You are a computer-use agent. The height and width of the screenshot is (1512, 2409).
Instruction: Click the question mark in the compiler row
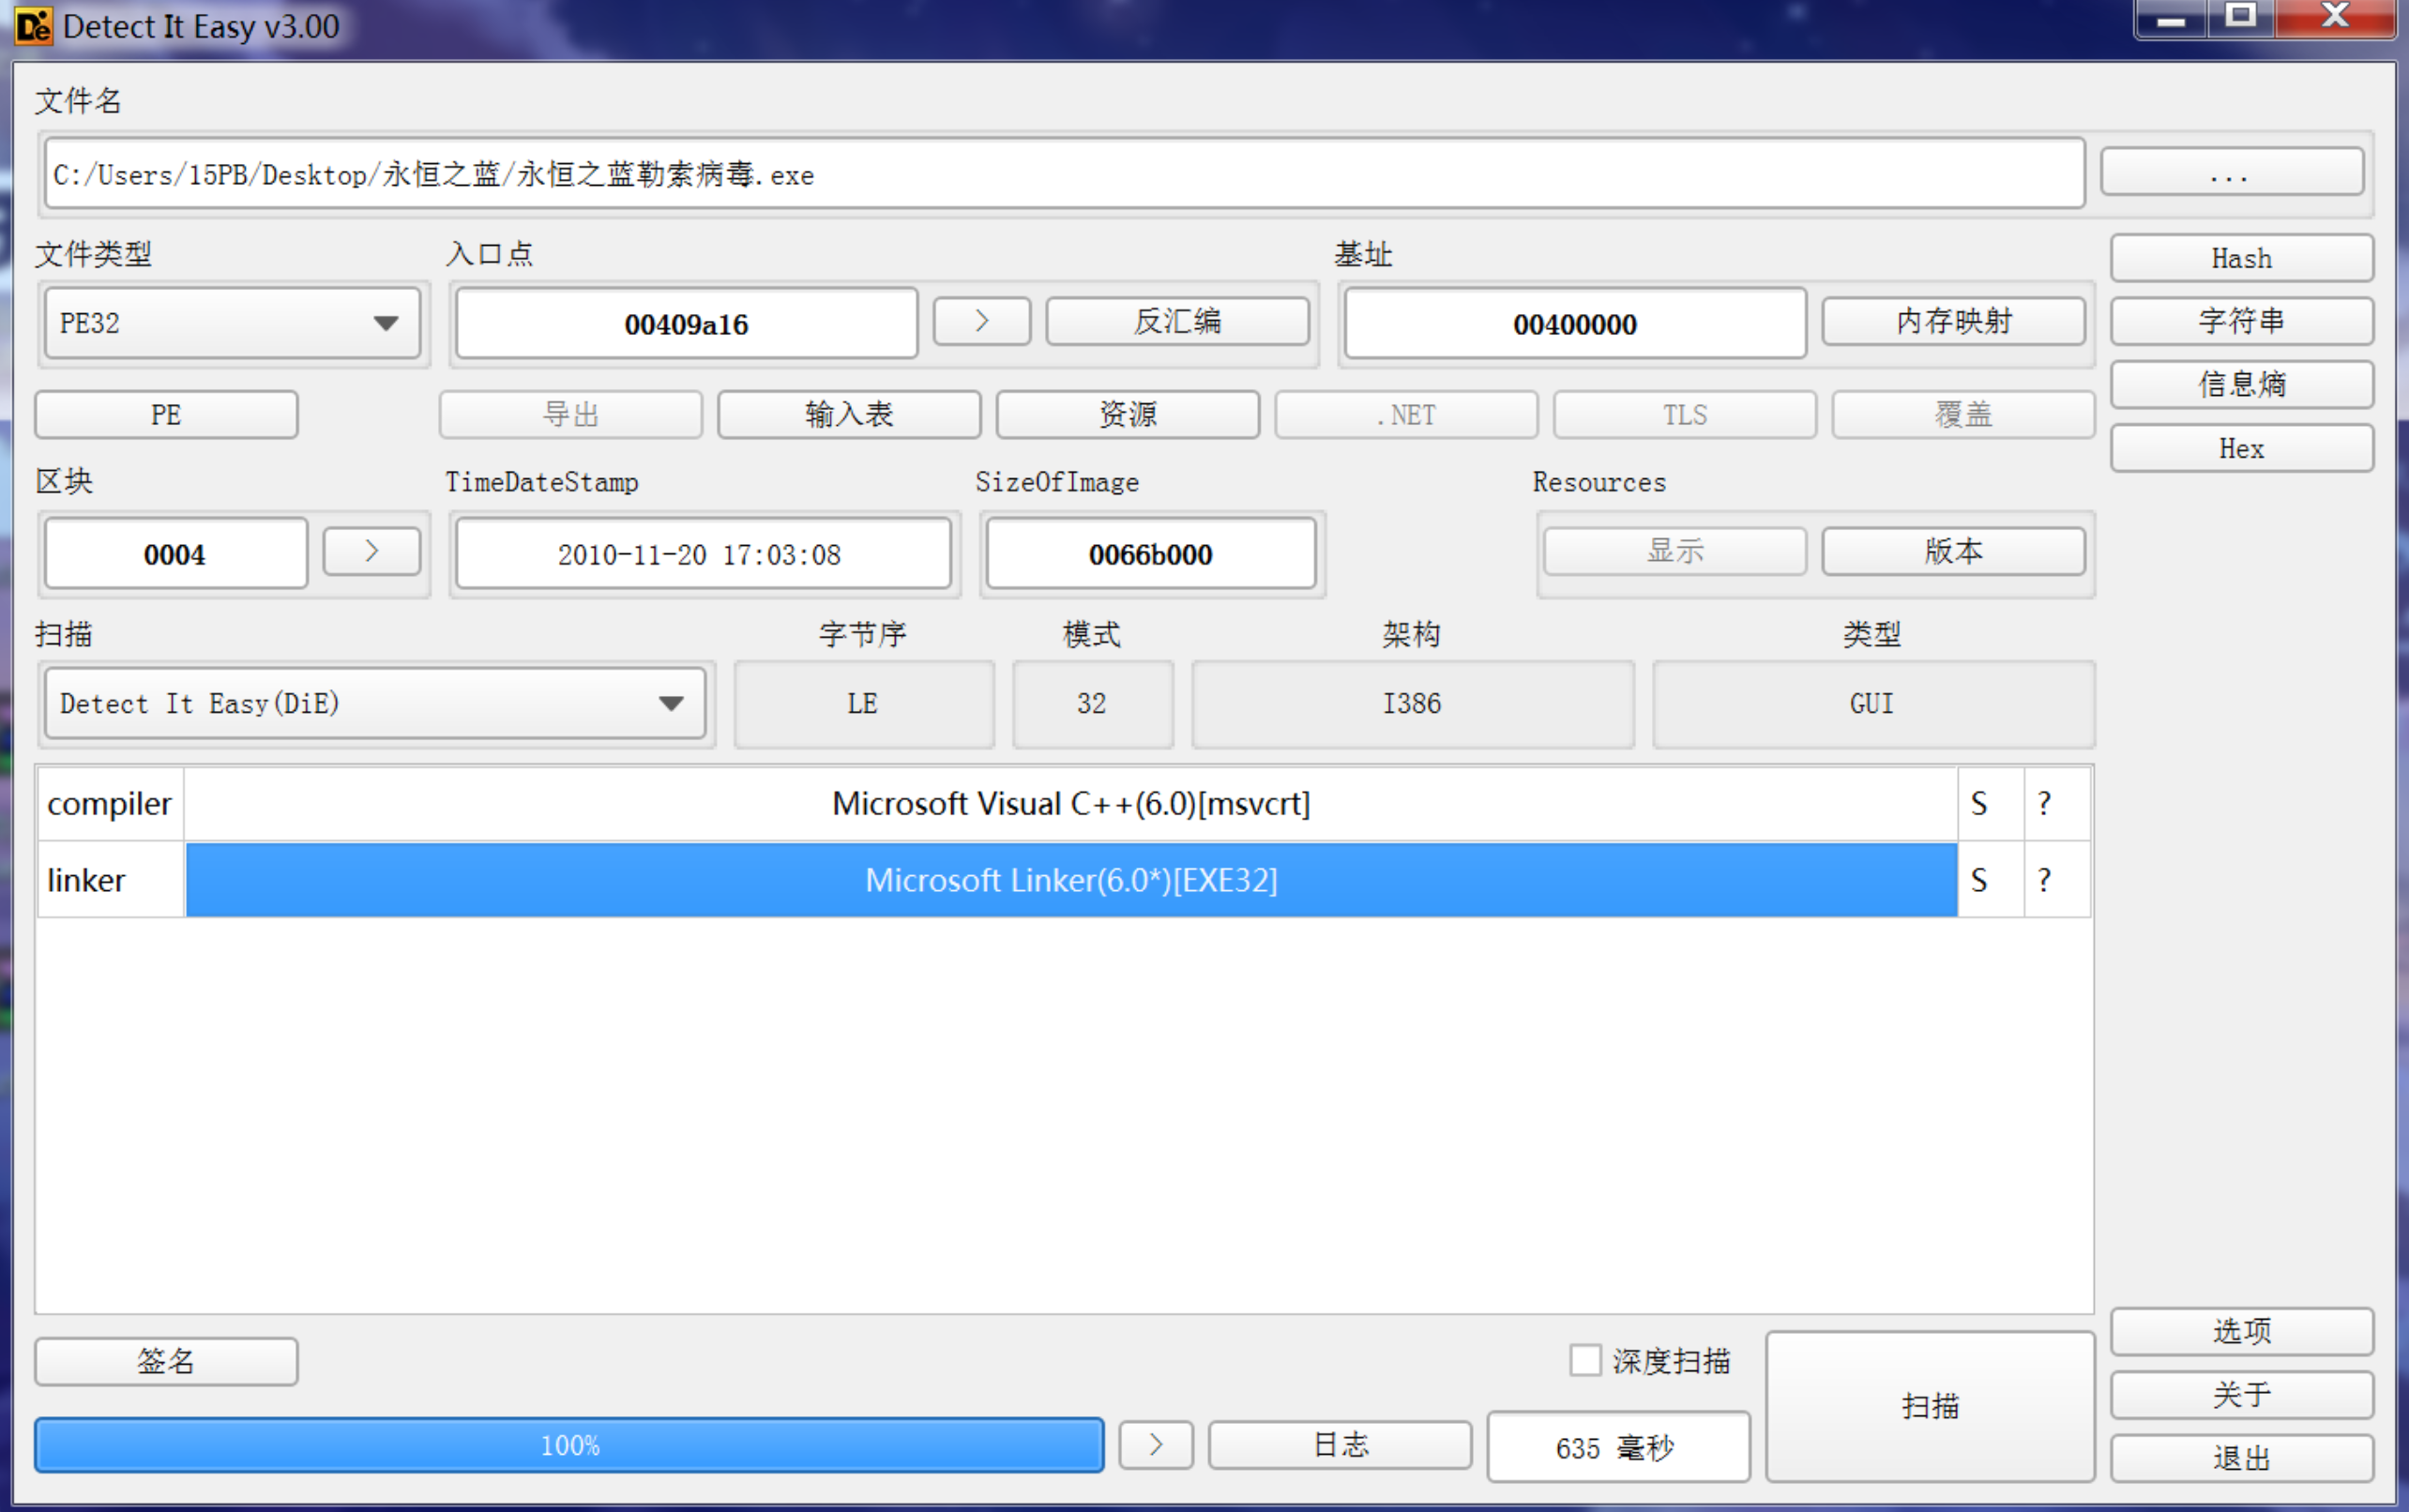point(2045,804)
